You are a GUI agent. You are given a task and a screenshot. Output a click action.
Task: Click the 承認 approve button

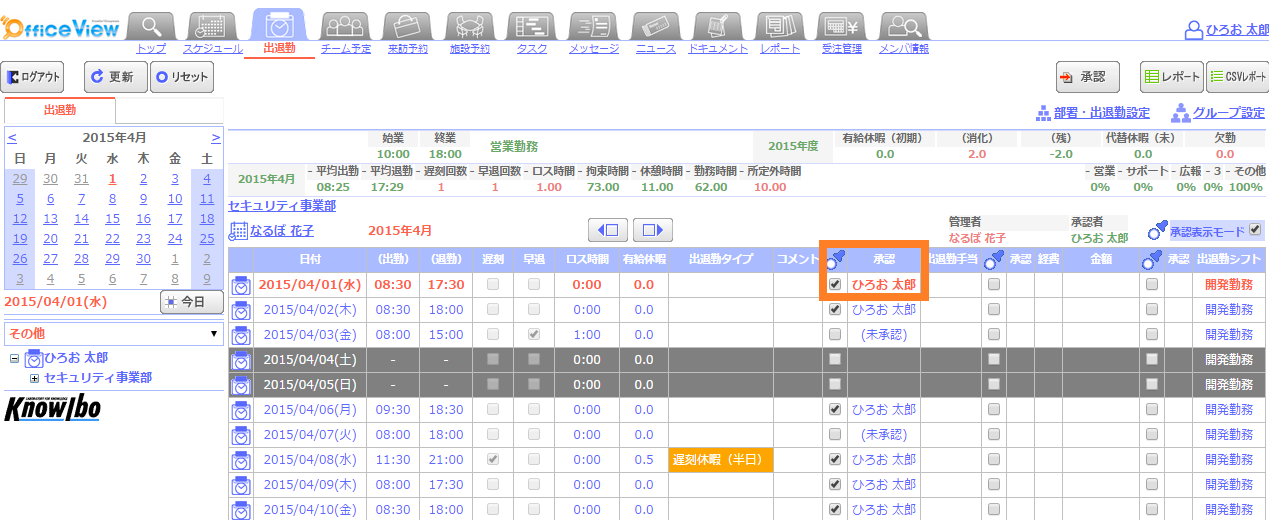click(x=1087, y=77)
